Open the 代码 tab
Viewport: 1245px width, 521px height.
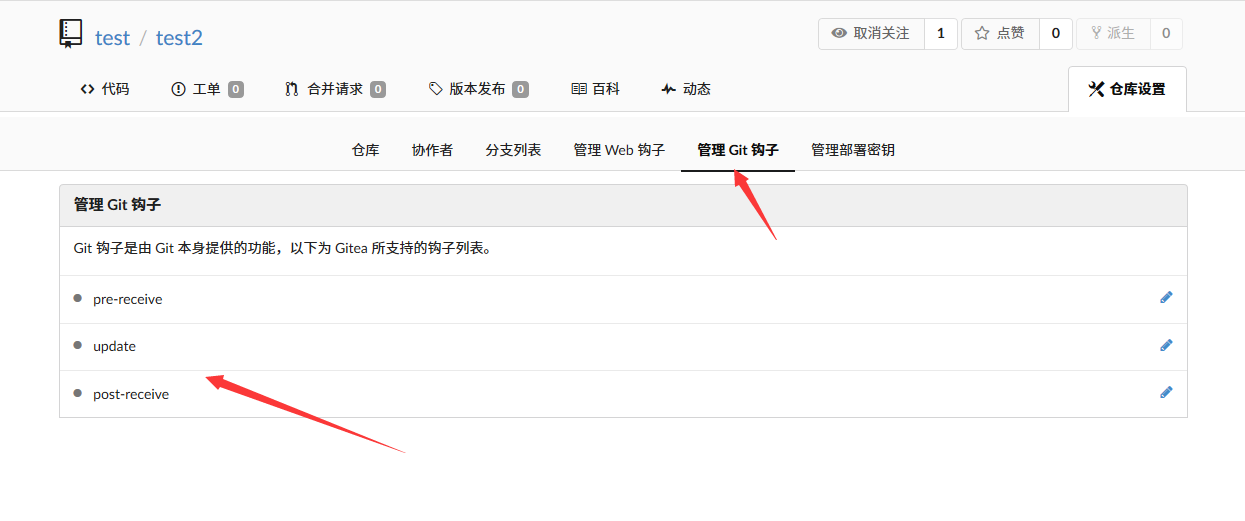click(x=105, y=89)
